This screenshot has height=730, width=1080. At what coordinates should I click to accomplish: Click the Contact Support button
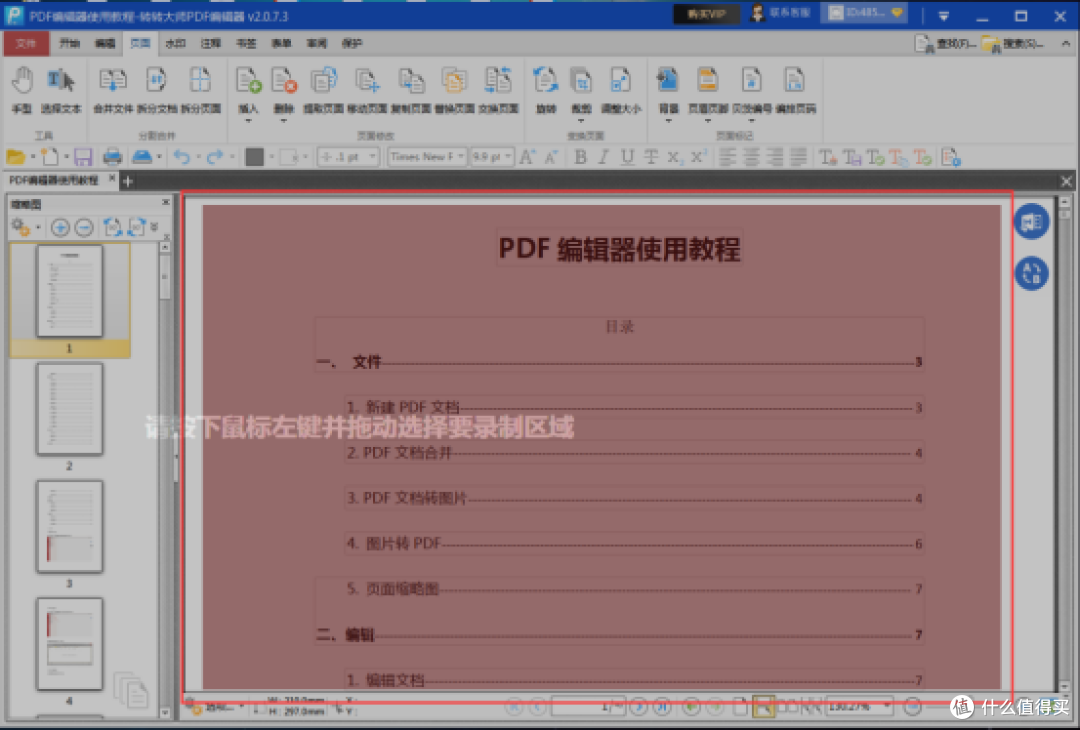point(780,13)
